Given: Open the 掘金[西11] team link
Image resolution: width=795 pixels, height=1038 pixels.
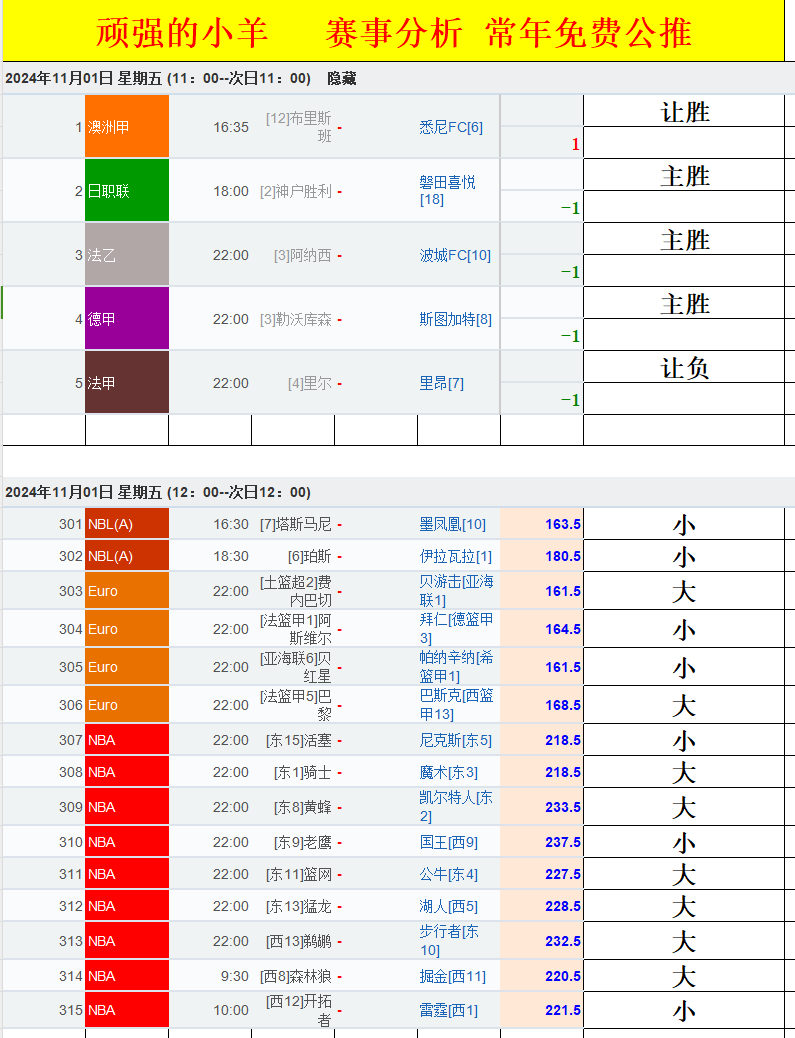Looking at the screenshot, I should point(452,976).
